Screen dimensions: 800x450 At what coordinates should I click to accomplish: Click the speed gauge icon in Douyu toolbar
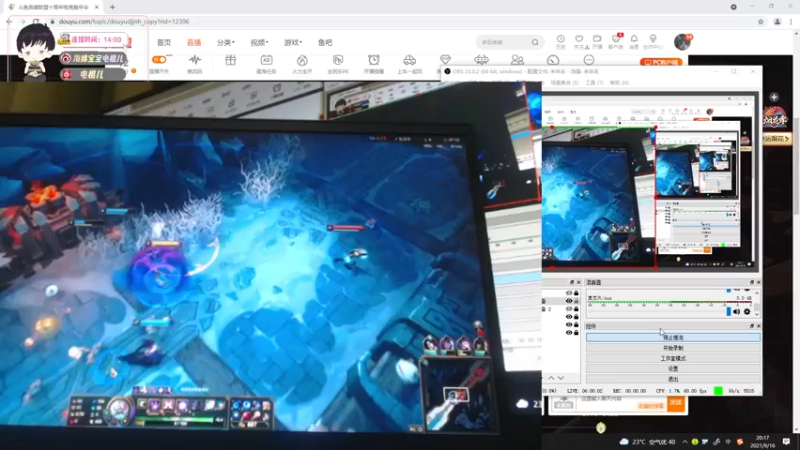pos(553,60)
